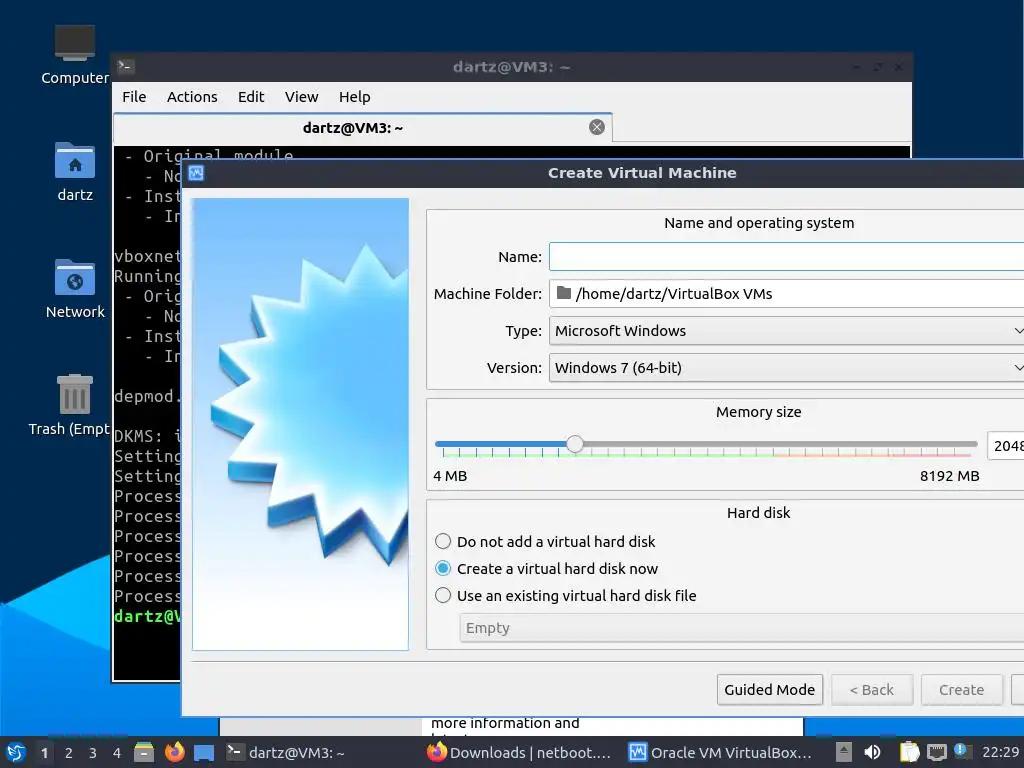Open the Computer desktop icon
The width and height of the screenshot is (1024, 768).
pos(74,55)
